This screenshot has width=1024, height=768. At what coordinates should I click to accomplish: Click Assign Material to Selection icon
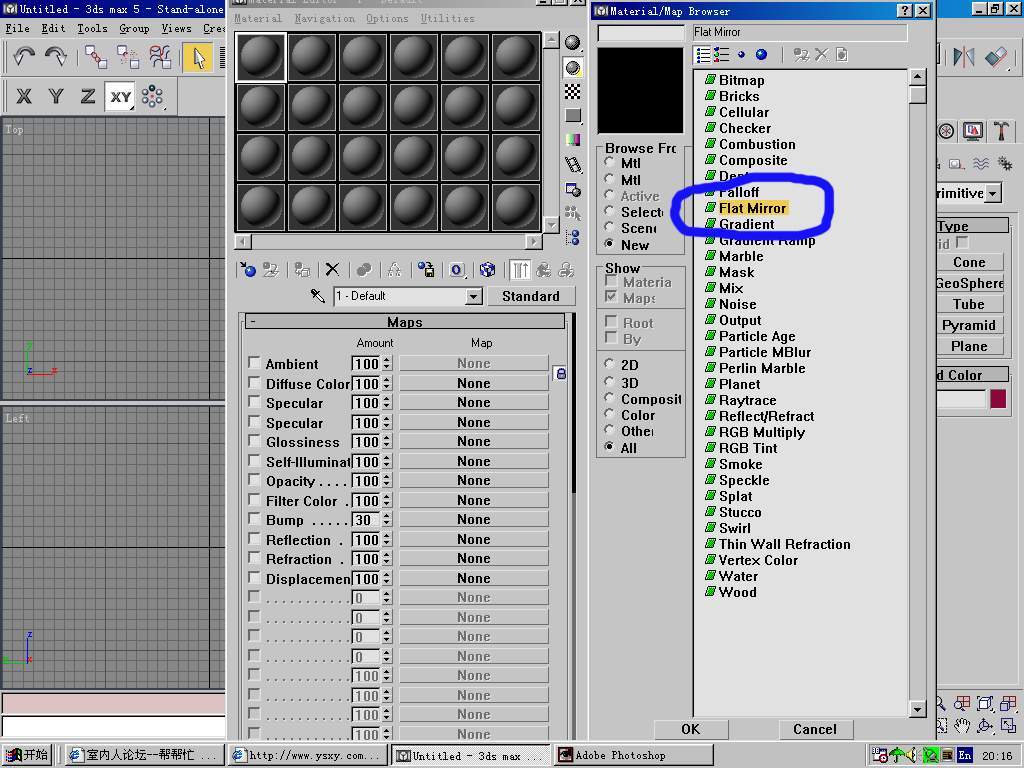click(302, 269)
